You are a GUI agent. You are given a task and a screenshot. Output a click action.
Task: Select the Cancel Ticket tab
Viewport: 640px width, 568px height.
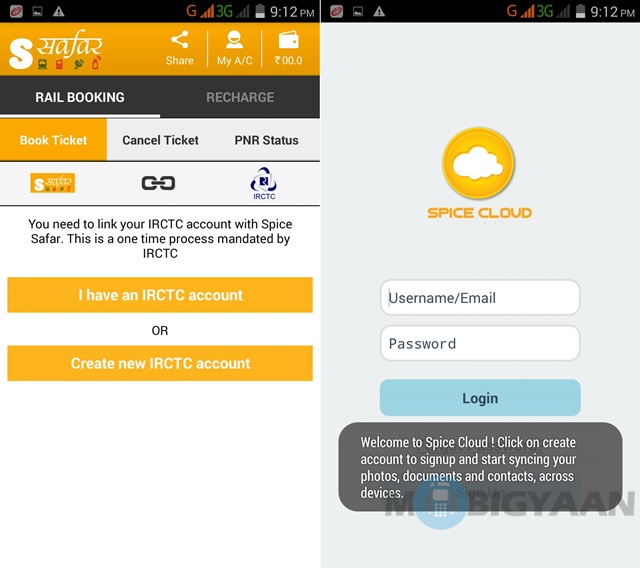pos(160,140)
